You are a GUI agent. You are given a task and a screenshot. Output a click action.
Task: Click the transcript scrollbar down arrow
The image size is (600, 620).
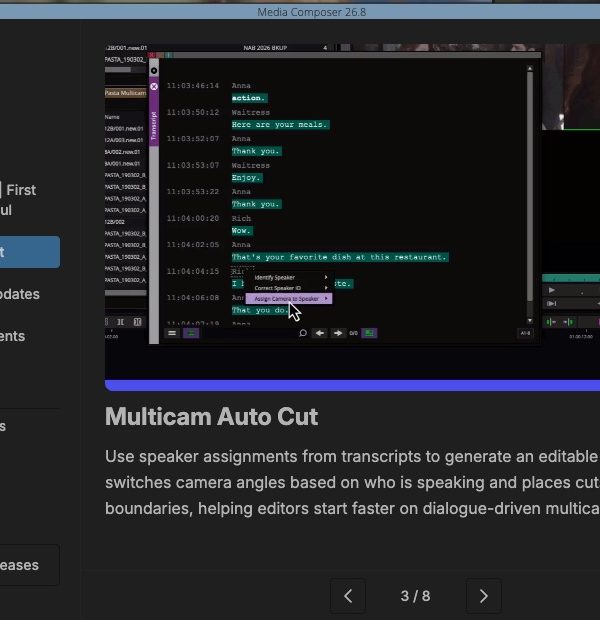pyautogui.click(x=530, y=321)
